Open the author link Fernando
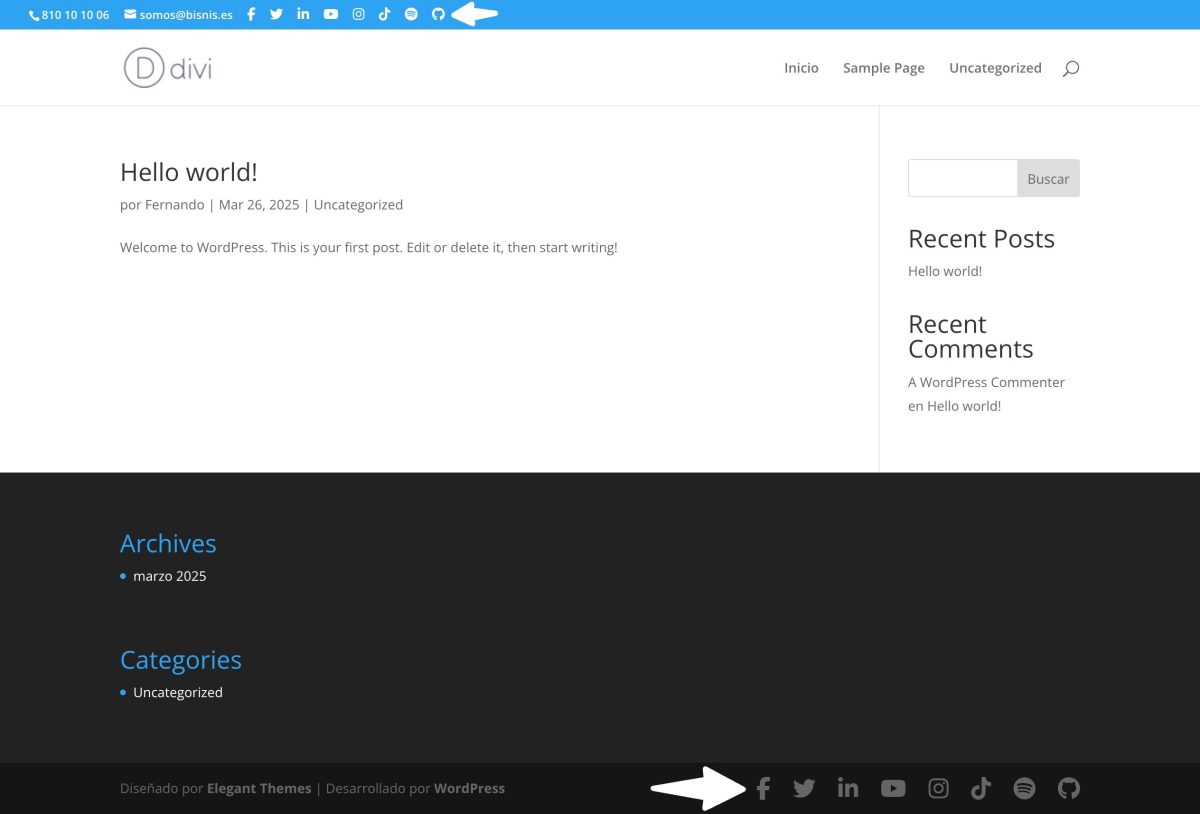This screenshot has width=1200, height=814. point(174,205)
